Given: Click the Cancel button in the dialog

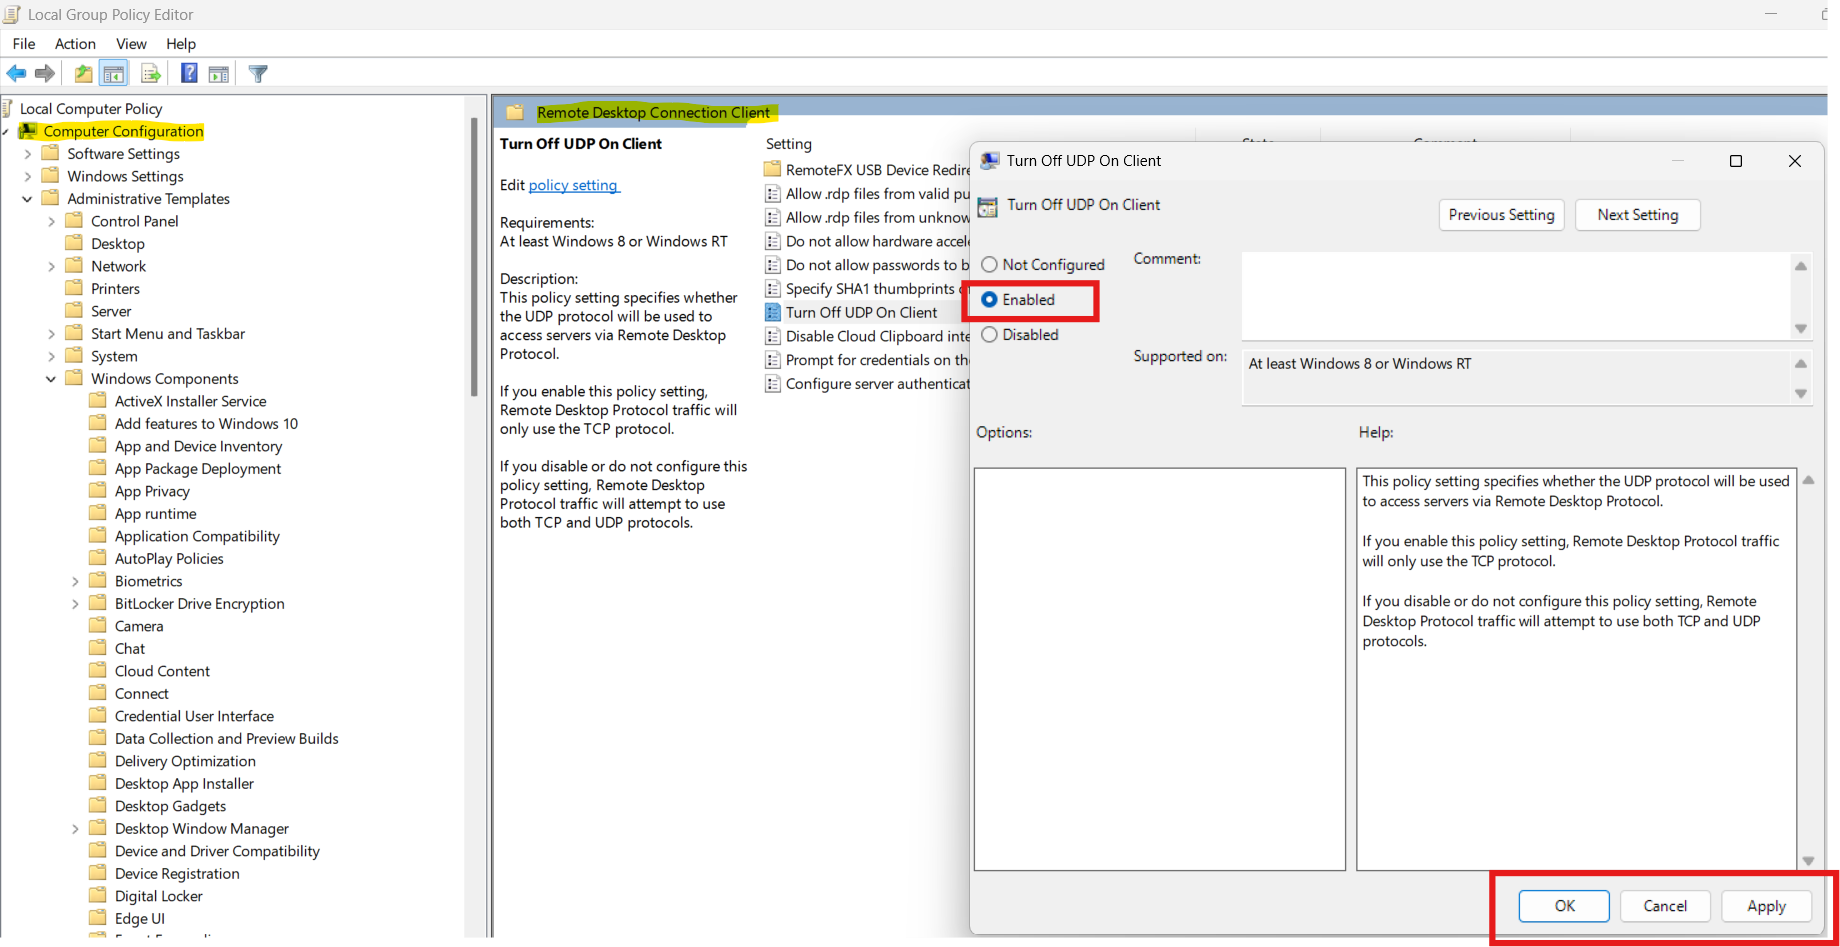Looking at the screenshot, I should (1665, 906).
